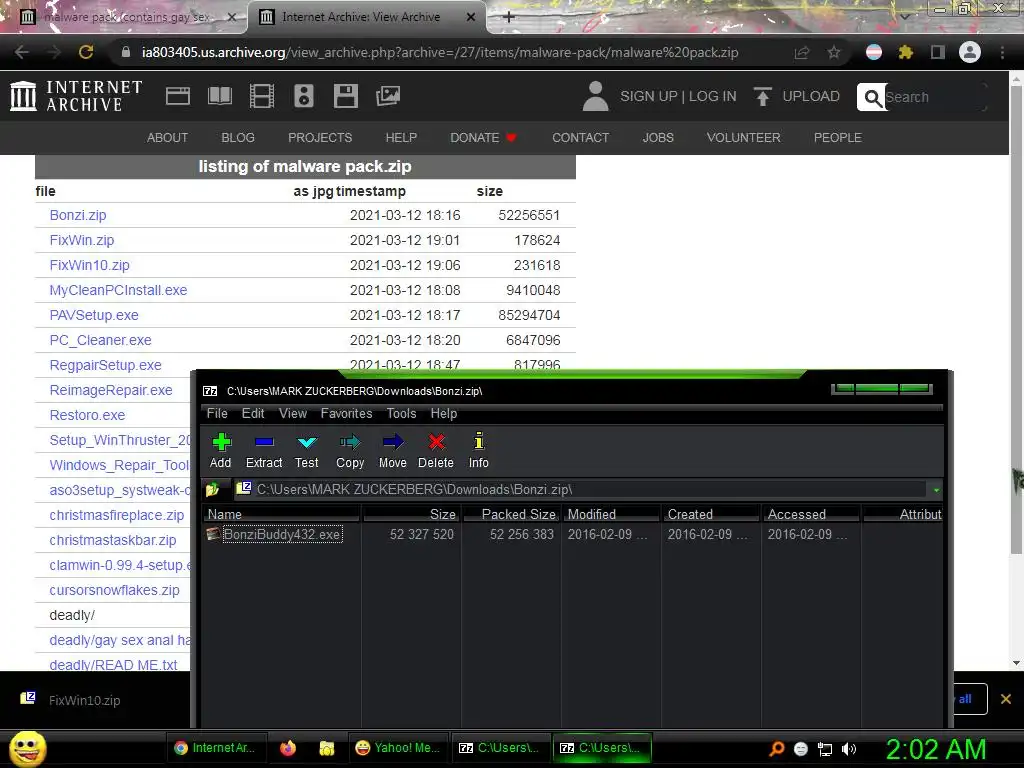Open the Help menu in 7-Zip
Viewport: 1024px width, 768px height.
443,413
